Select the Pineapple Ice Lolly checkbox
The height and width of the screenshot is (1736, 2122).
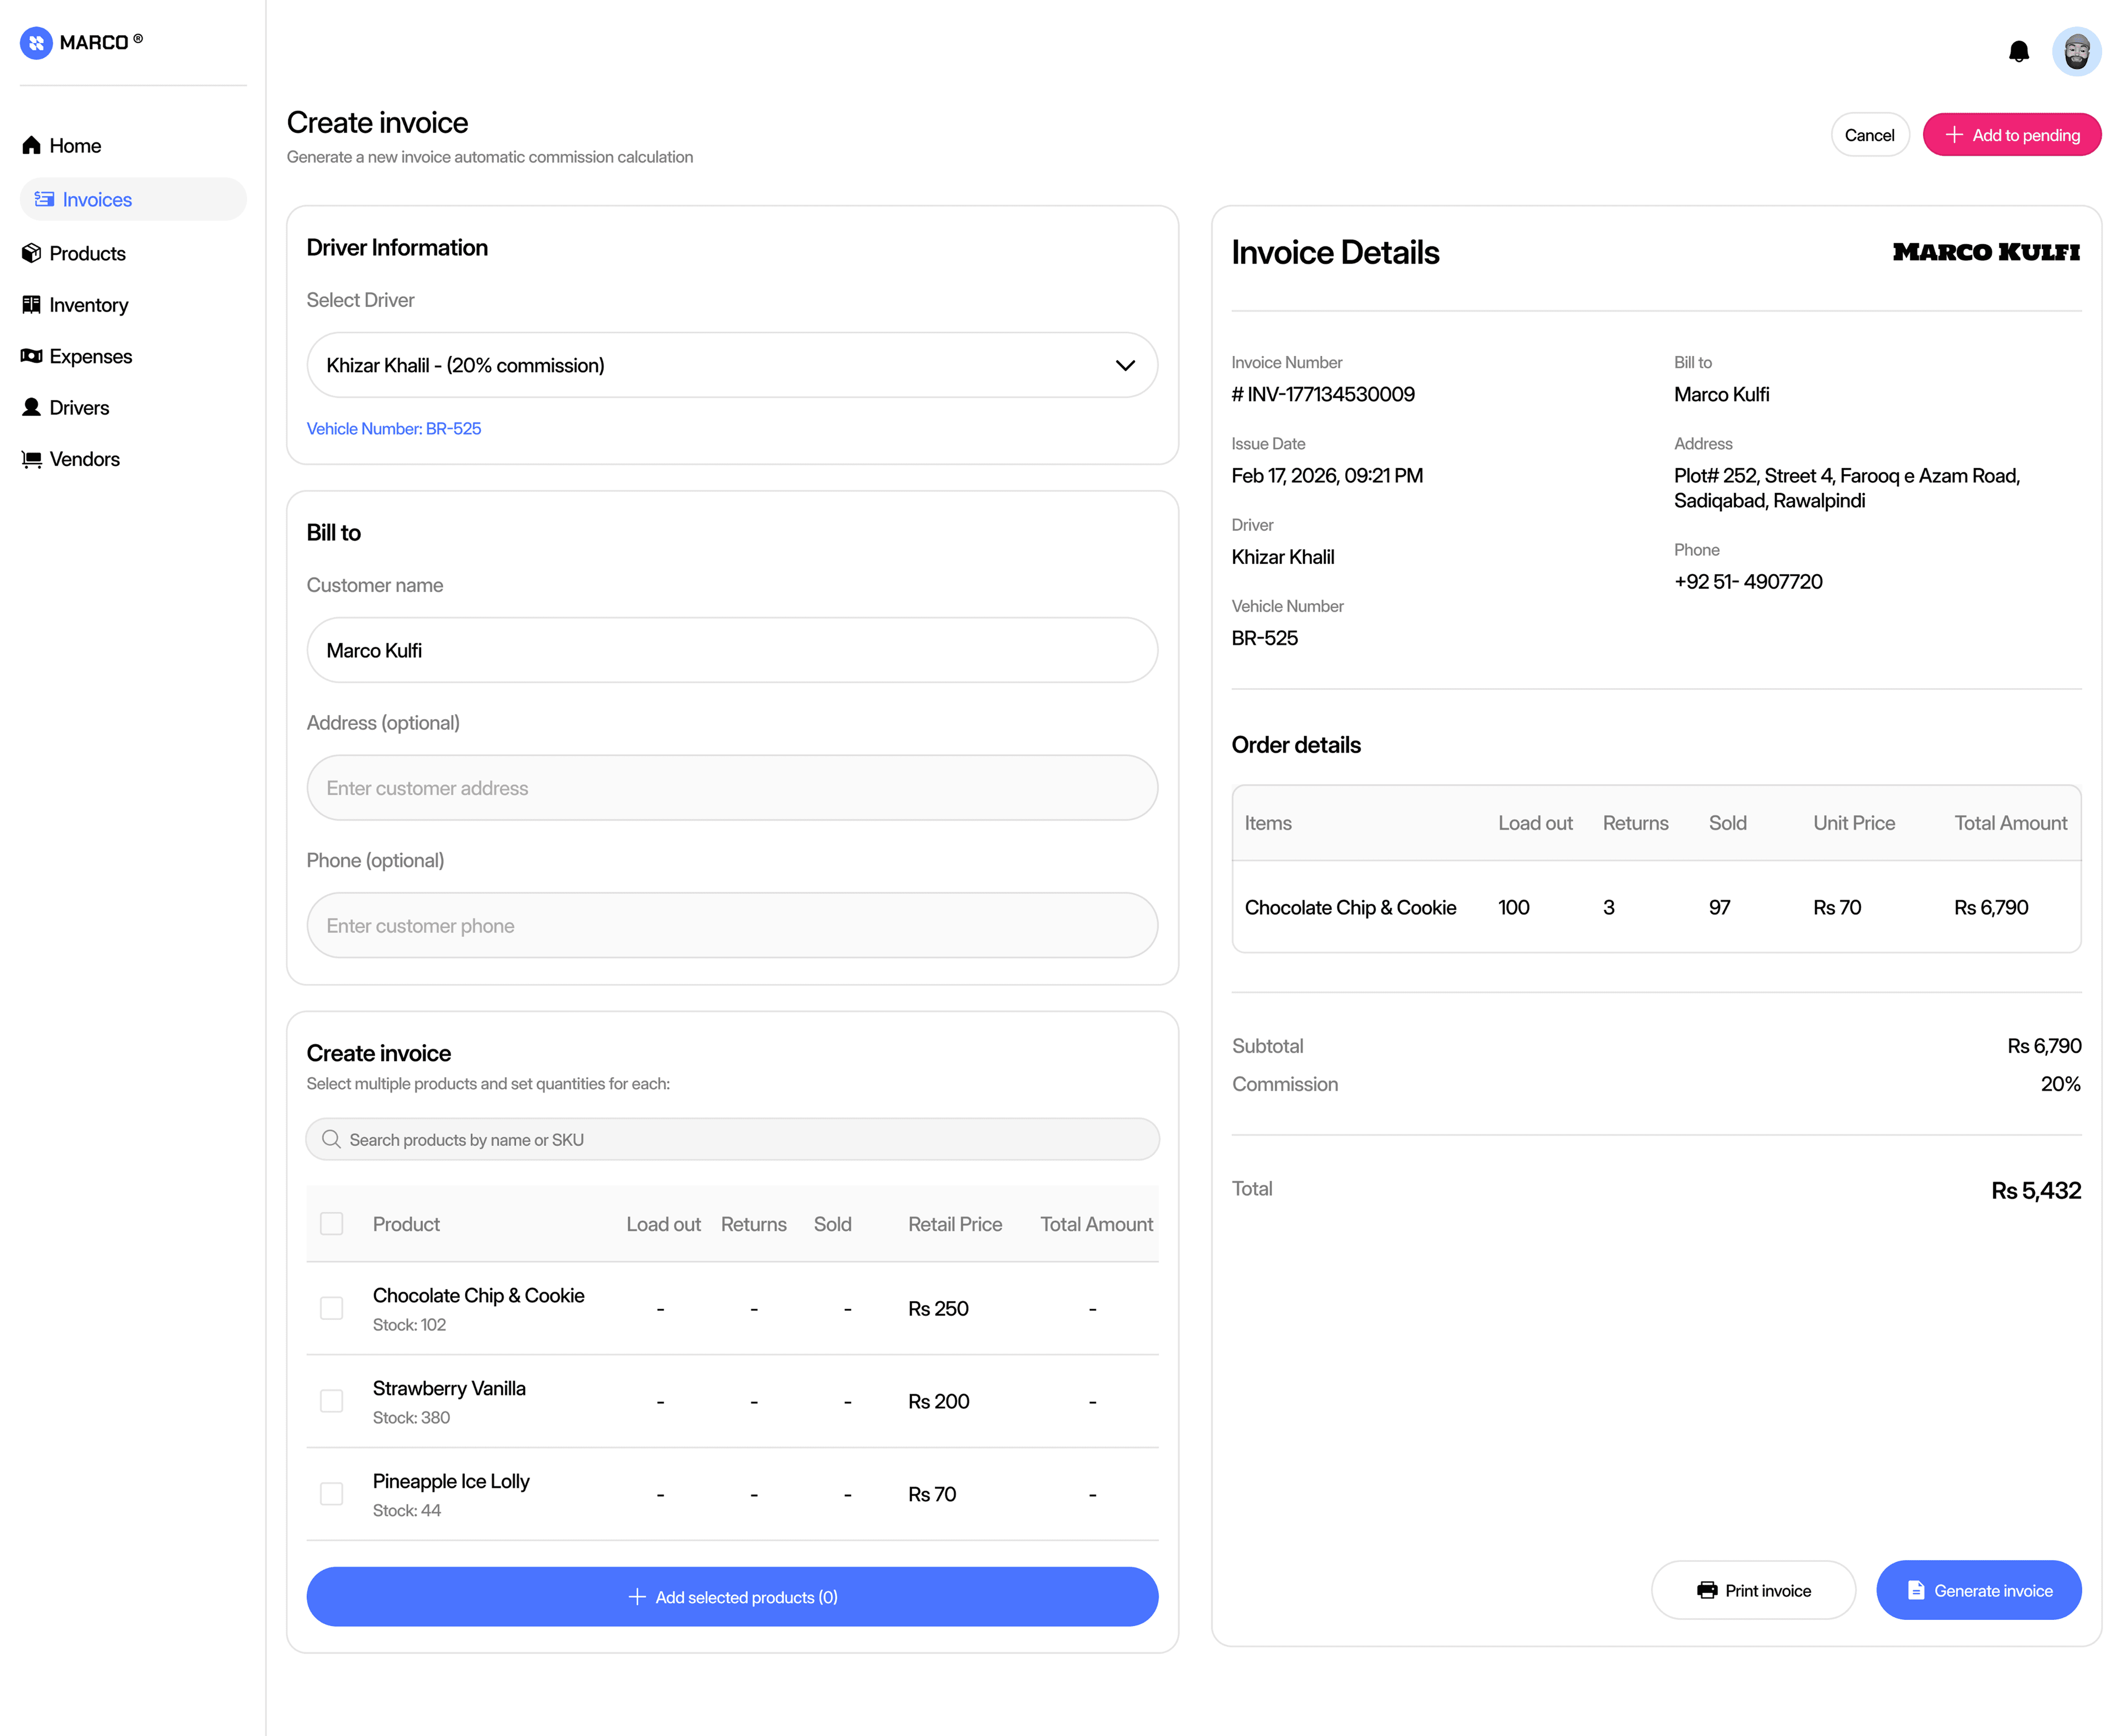coord(331,1494)
